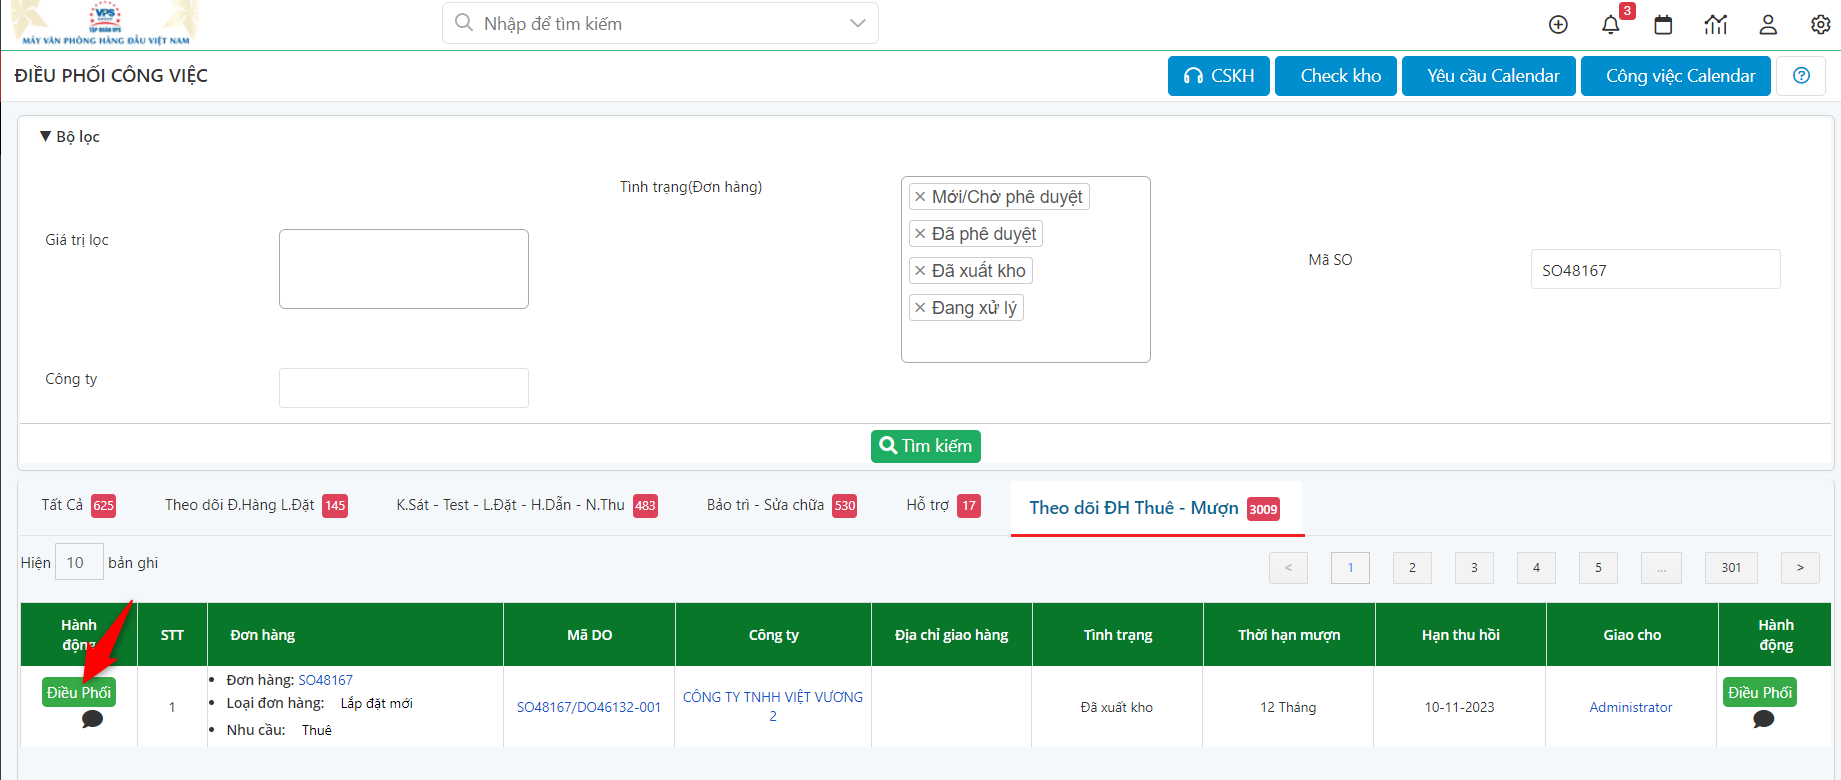Open delivery order link SO48167/DO46132-001
Image resolution: width=1841 pixels, height=780 pixels.
point(589,707)
